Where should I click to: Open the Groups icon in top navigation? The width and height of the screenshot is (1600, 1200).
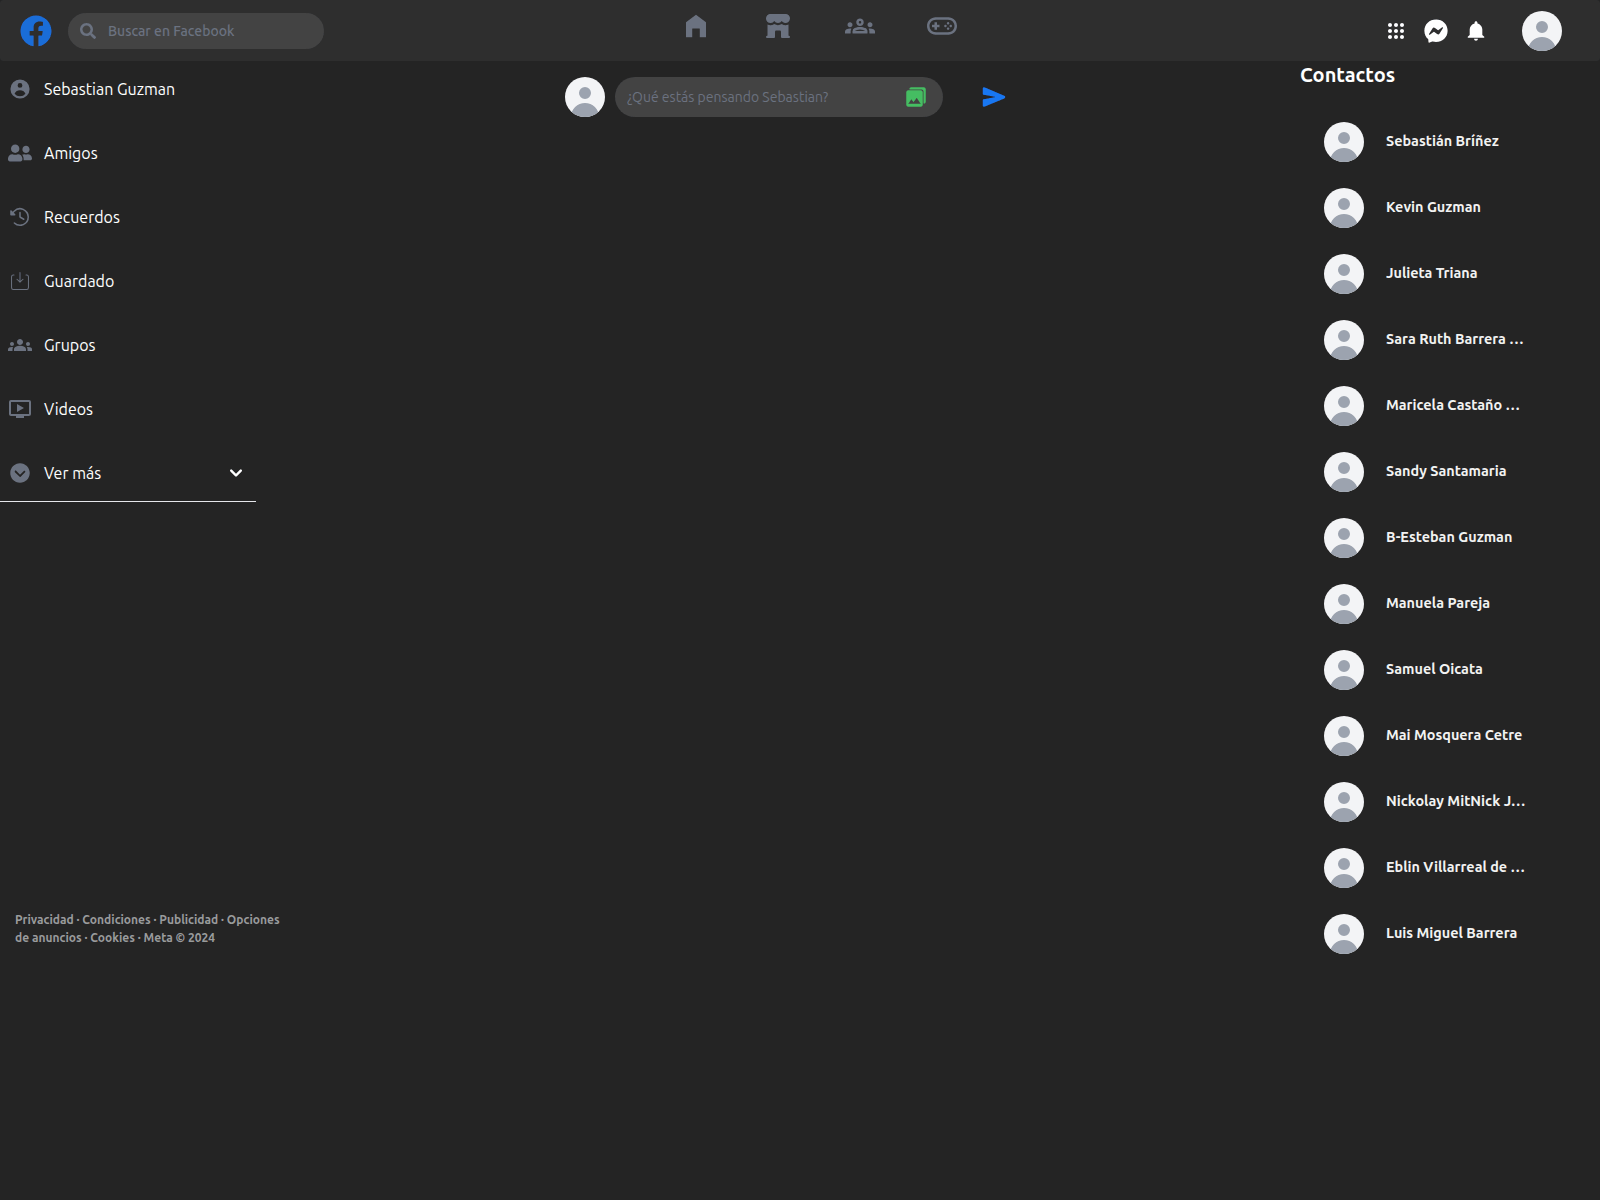pyautogui.click(x=860, y=27)
